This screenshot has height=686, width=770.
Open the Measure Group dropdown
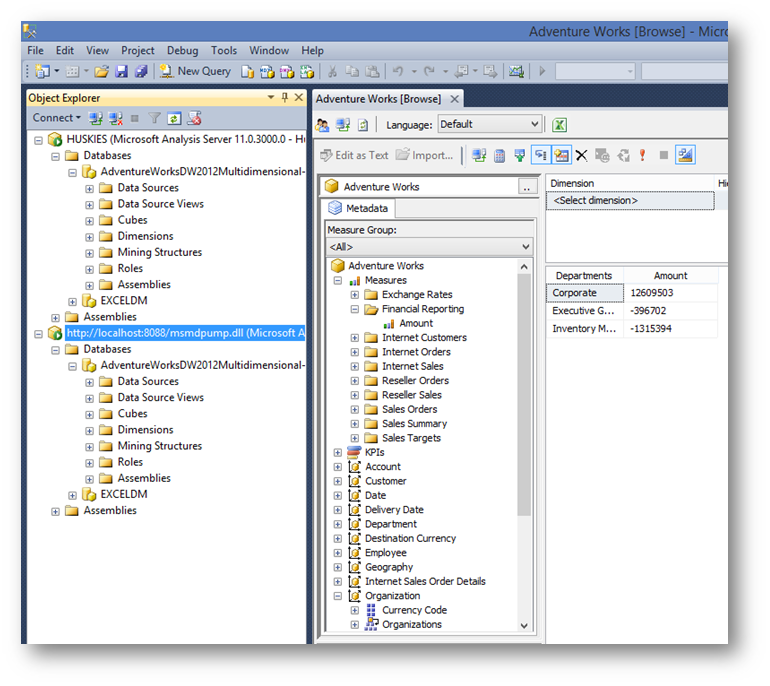point(429,247)
